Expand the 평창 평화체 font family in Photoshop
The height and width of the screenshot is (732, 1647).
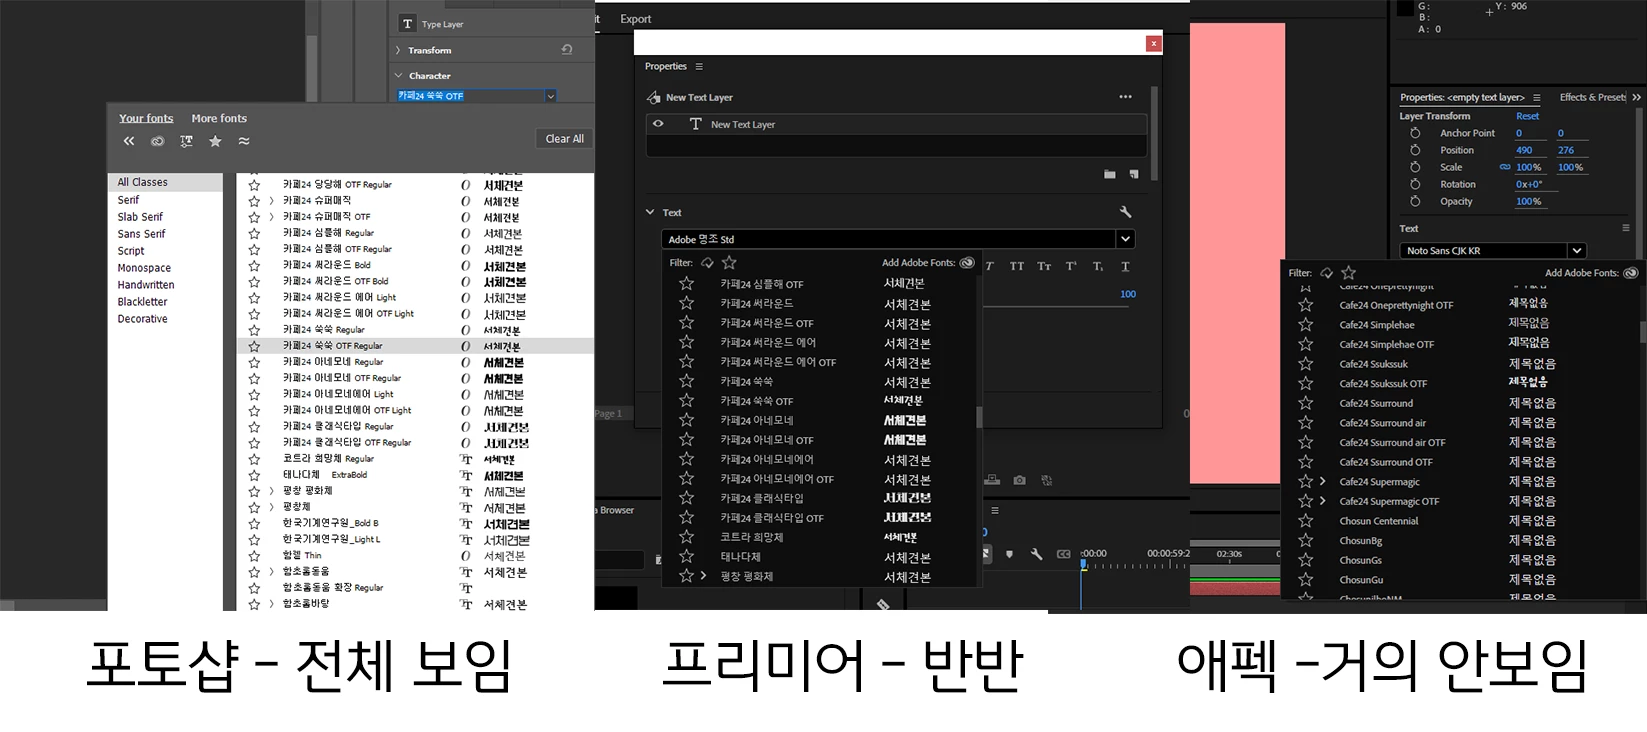(x=271, y=491)
